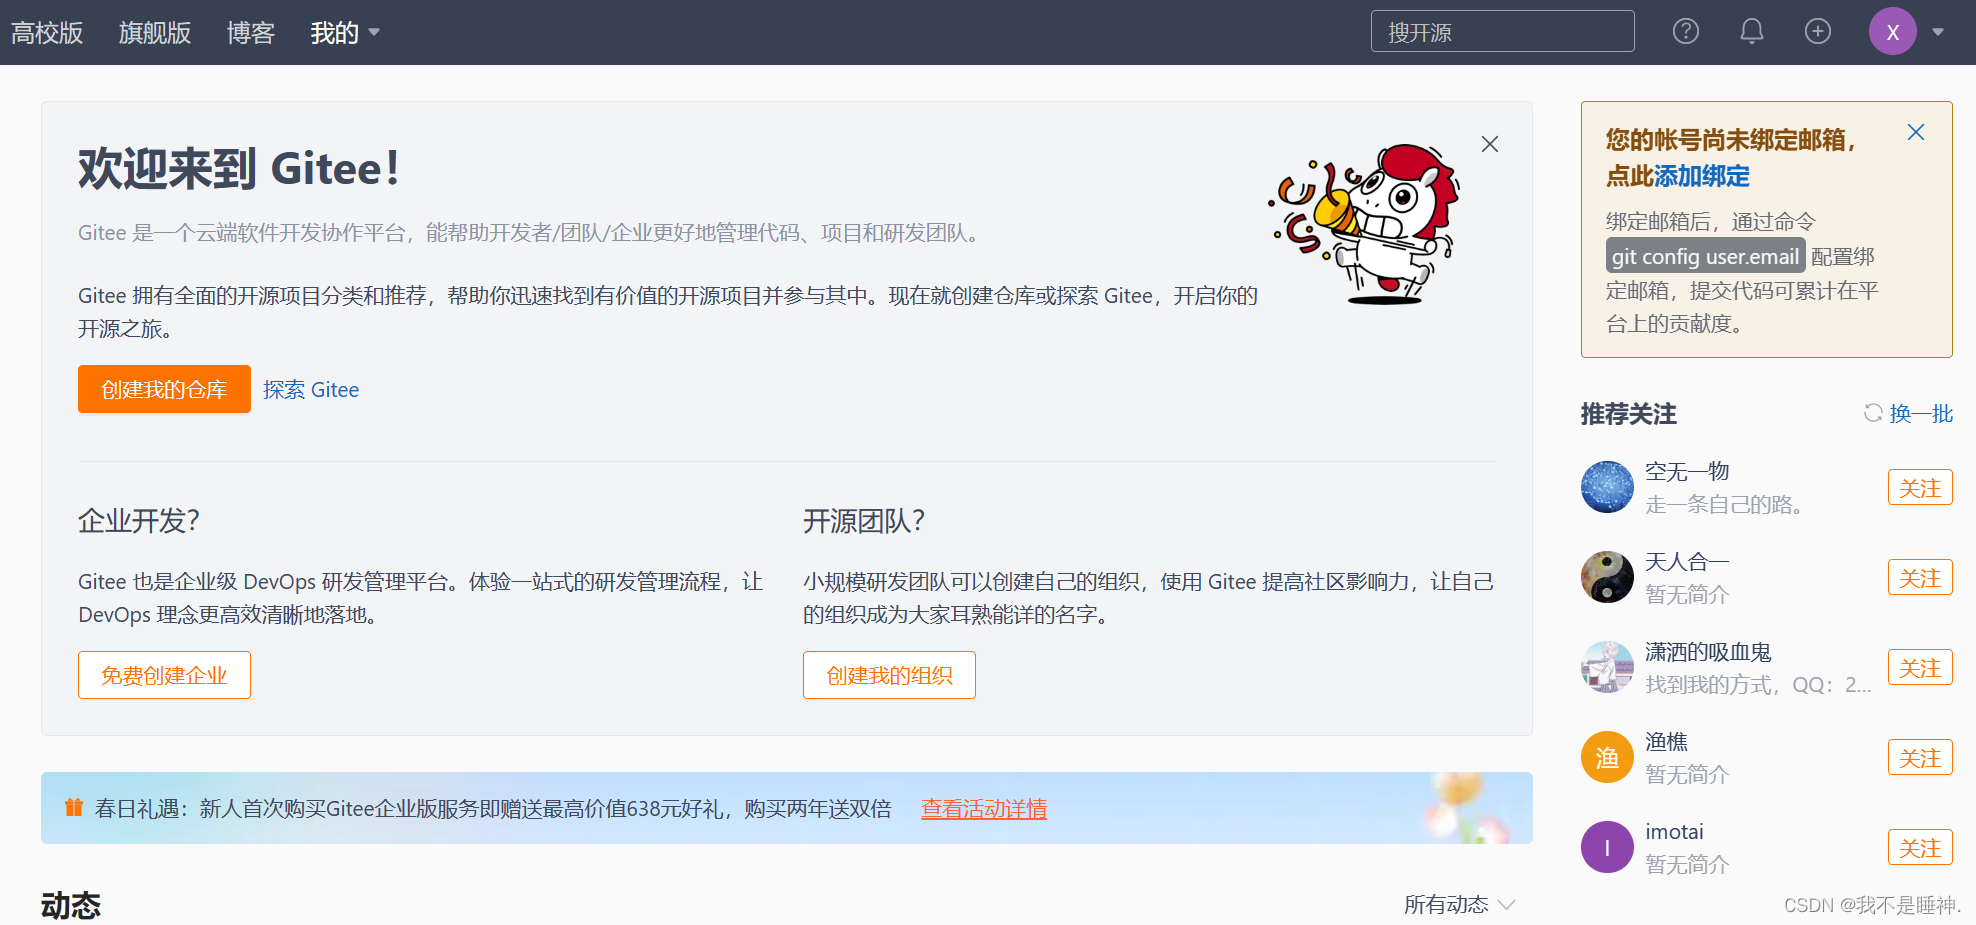This screenshot has height=925, width=1976.
Task: Expand the user avatar dropdown arrow
Action: 1938,32
